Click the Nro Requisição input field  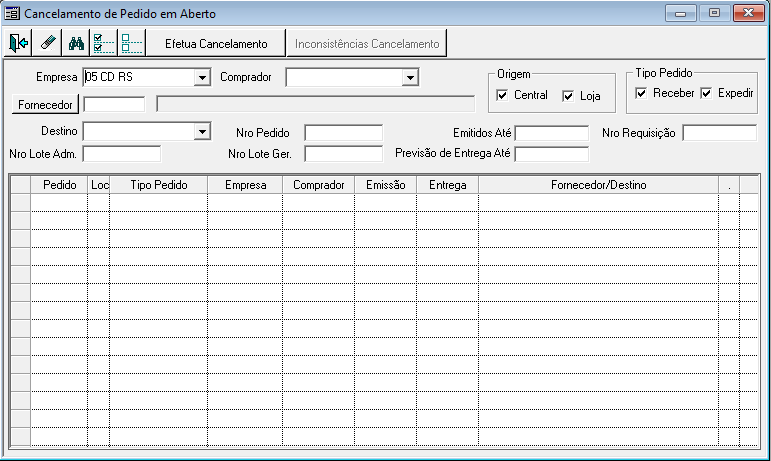point(720,133)
